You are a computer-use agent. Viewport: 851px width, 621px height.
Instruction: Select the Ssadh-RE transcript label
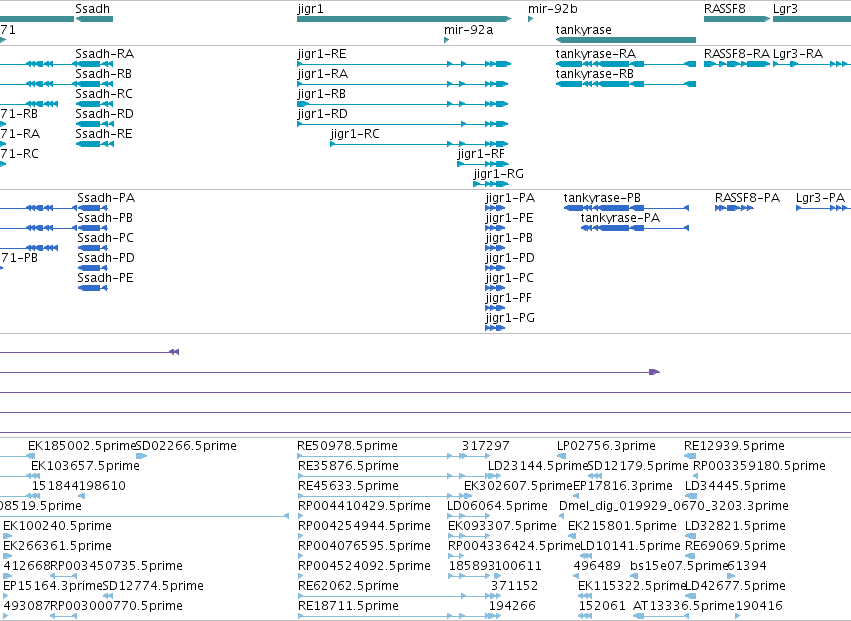click(104, 134)
